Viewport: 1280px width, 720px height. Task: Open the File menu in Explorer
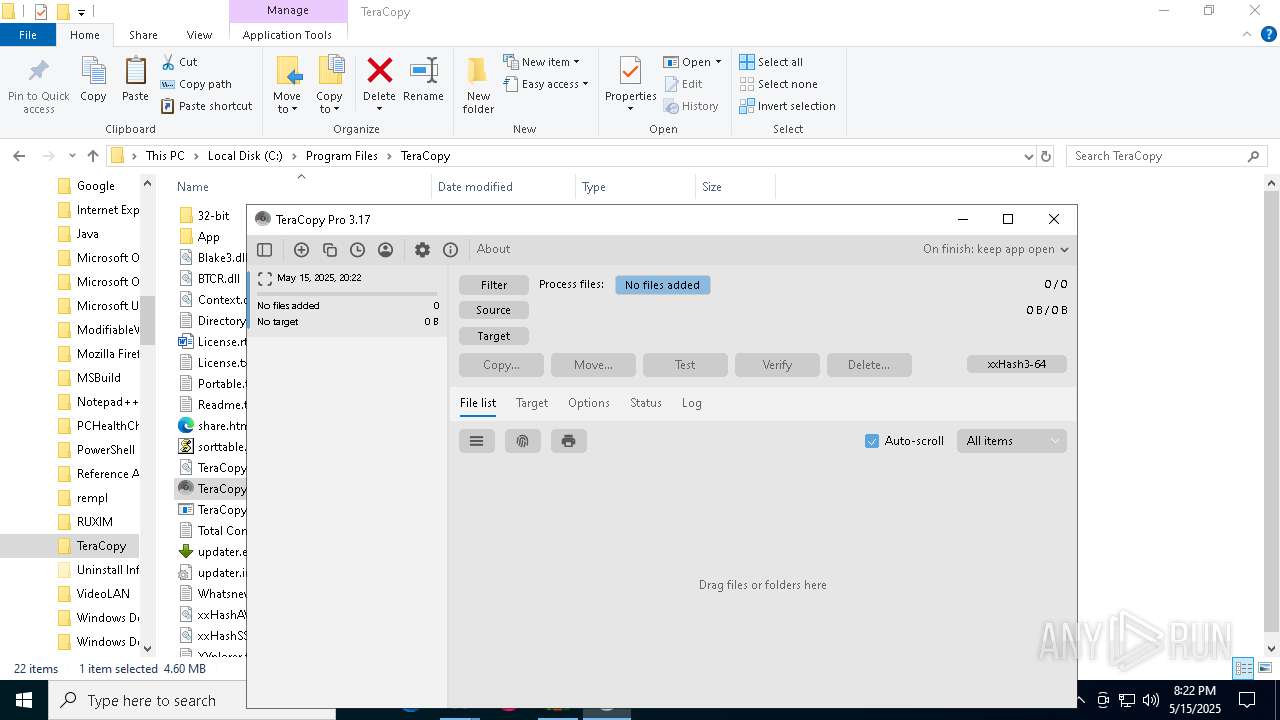point(28,34)
